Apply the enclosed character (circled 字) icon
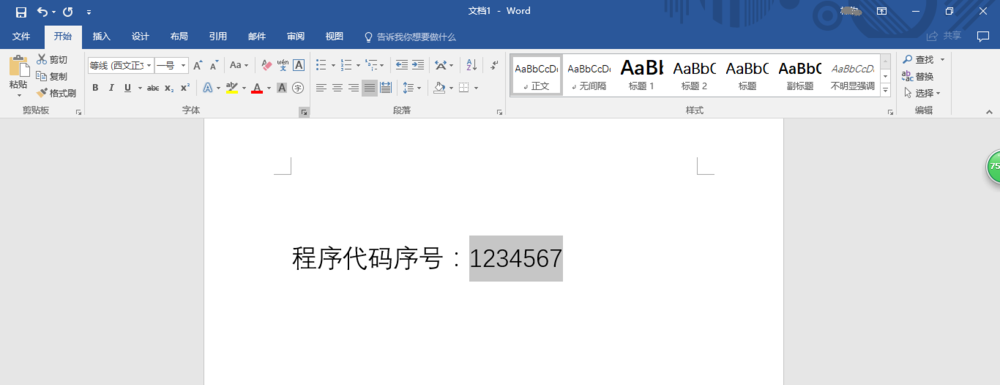1000x385 pixels. click(x=298, y=88)
